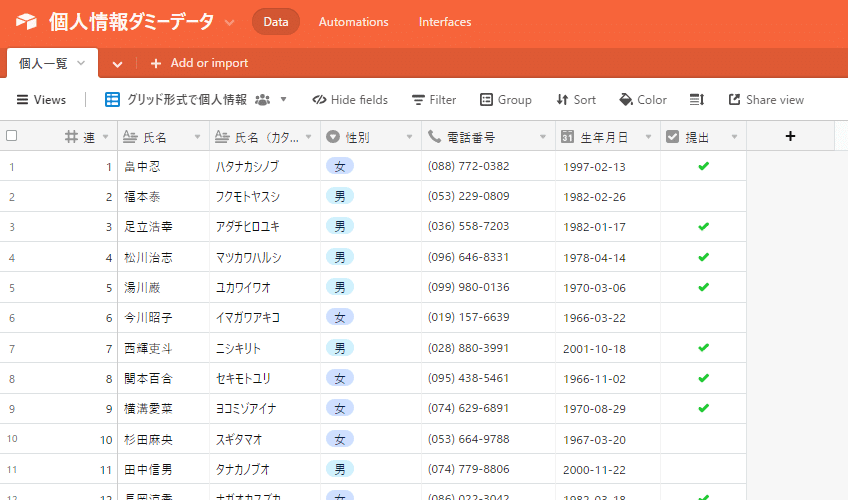Open the base name dropdown chevron

pyautogui.click(x=229, y=23)
